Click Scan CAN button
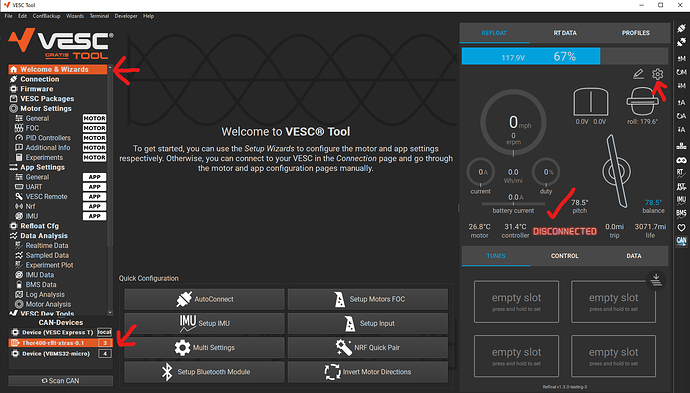This screenshot has height=393, width=690. click(x=61, y=381)
